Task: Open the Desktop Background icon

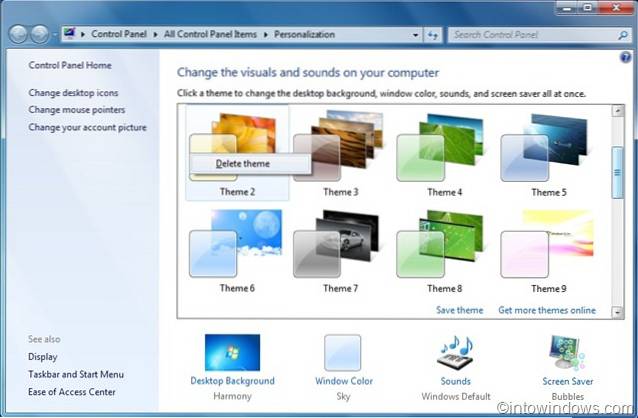Action: pyautogui.click(x=232, y=353)
